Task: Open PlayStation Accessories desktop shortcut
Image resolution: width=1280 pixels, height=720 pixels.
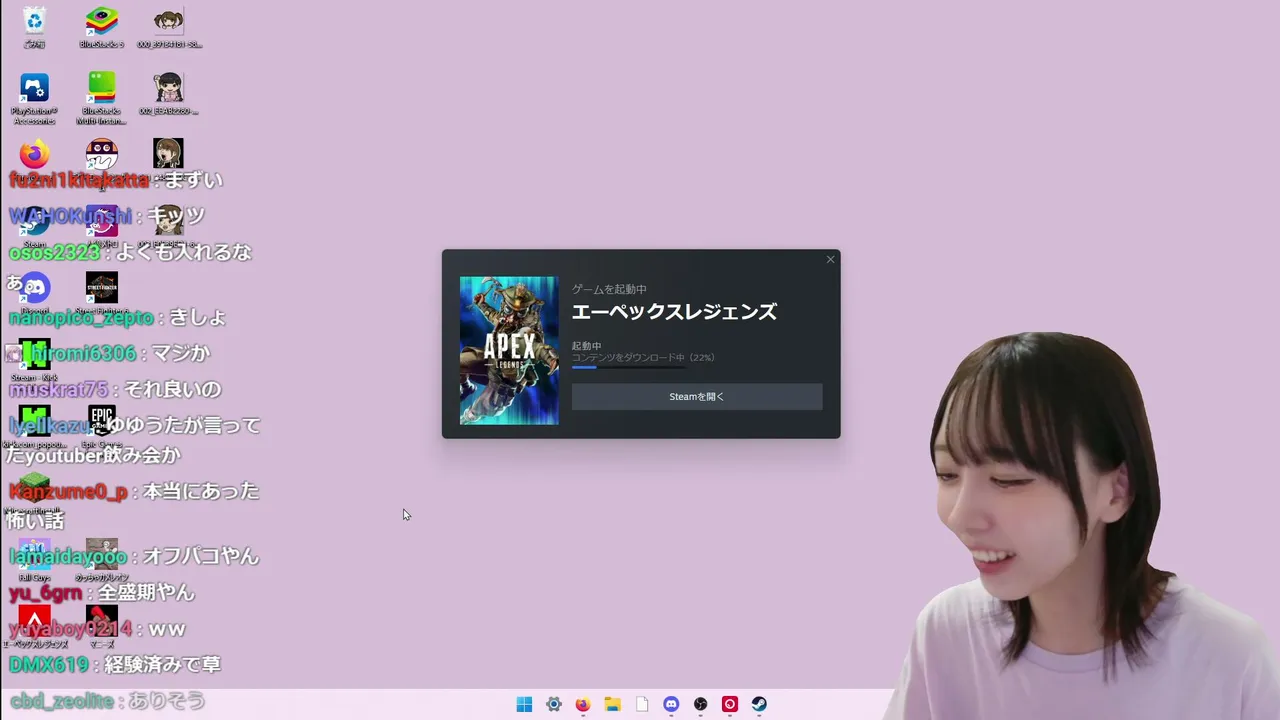Action: coord(34,98)
